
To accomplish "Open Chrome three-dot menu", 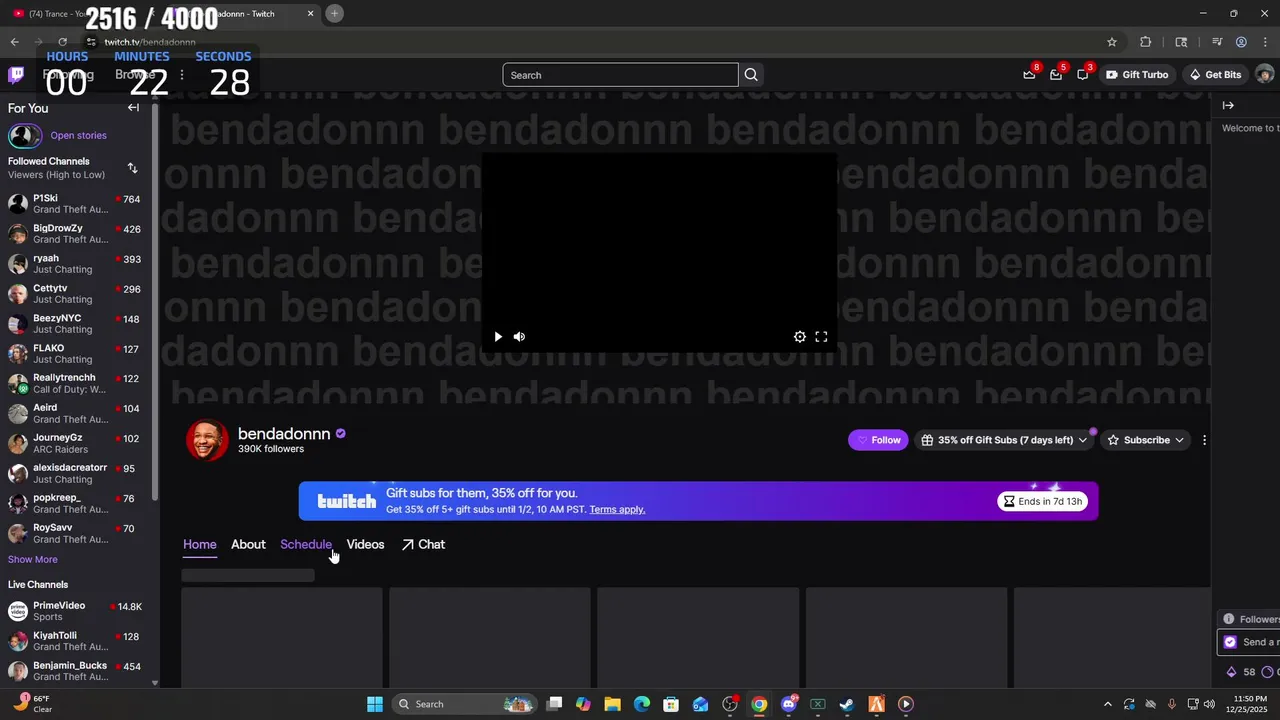I will pos(1264,42).
